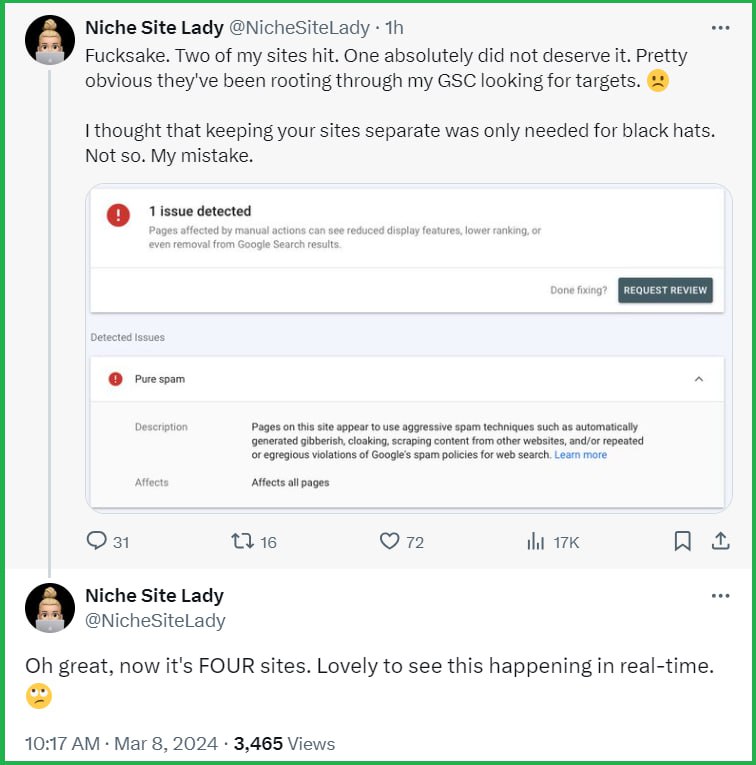Like the tweet with 72 hearts
Viewport: 756px width, 765px height.
(x=389, y=541)
